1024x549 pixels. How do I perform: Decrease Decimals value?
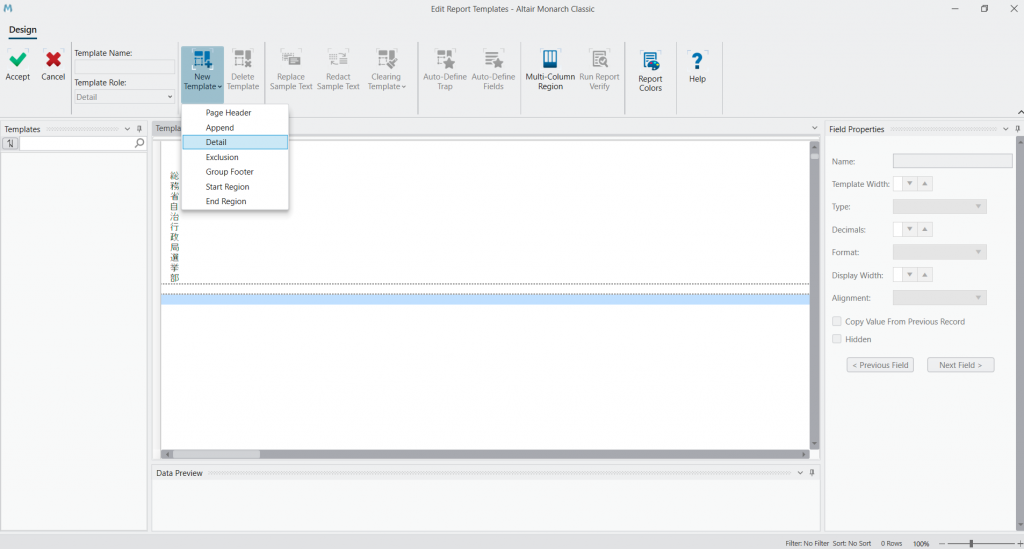909,229
